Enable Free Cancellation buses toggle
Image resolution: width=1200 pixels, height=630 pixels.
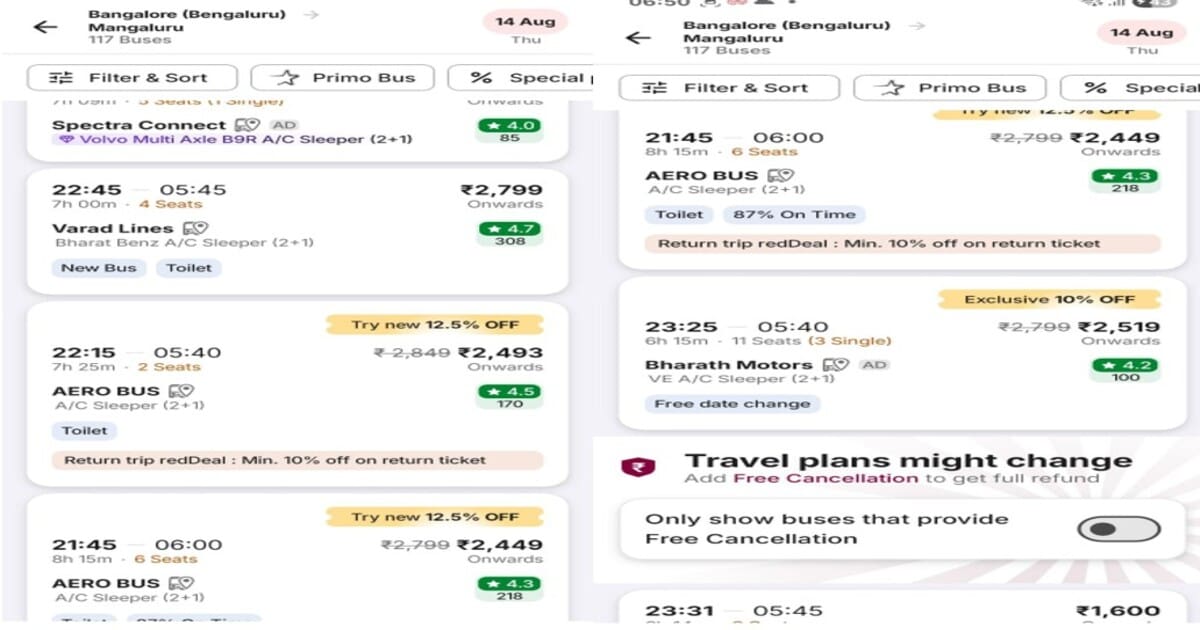[1121, 529]
